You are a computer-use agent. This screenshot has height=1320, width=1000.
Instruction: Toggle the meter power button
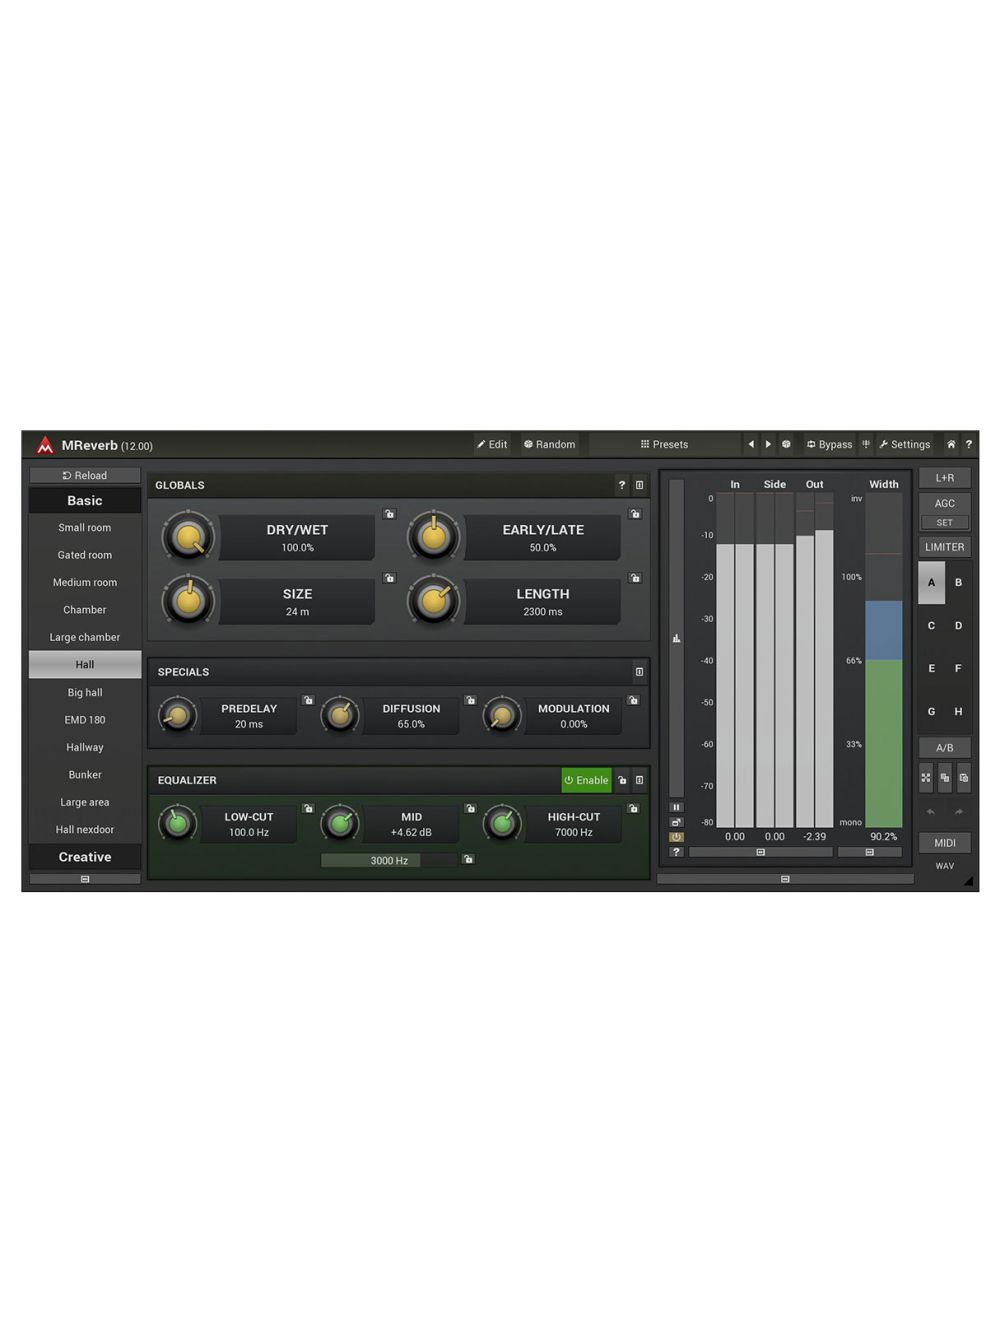pyautogui.click(x=677, y=836)
